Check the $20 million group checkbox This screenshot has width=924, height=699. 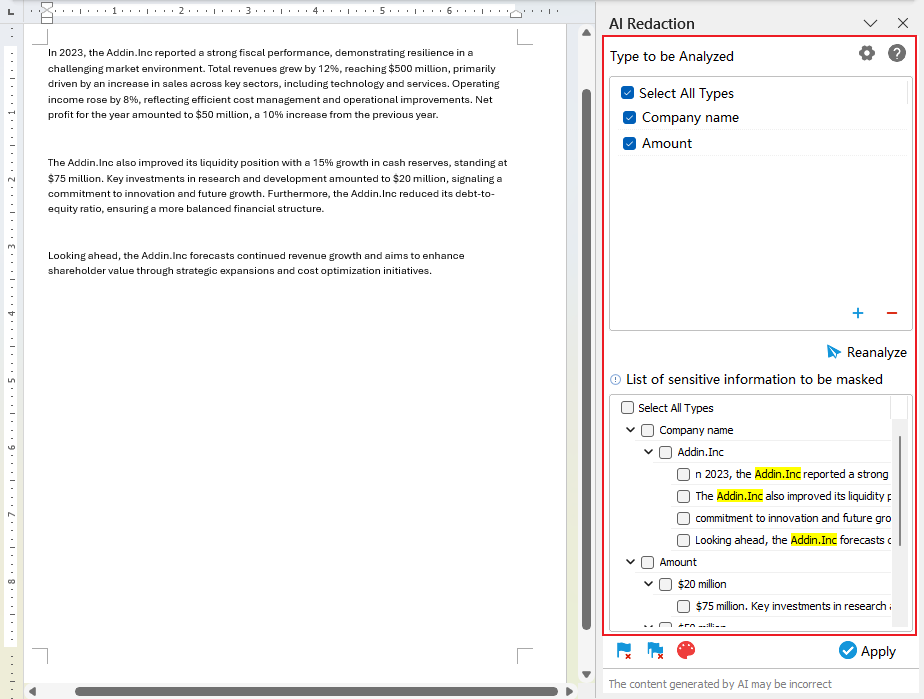click(x=665, y=584)
